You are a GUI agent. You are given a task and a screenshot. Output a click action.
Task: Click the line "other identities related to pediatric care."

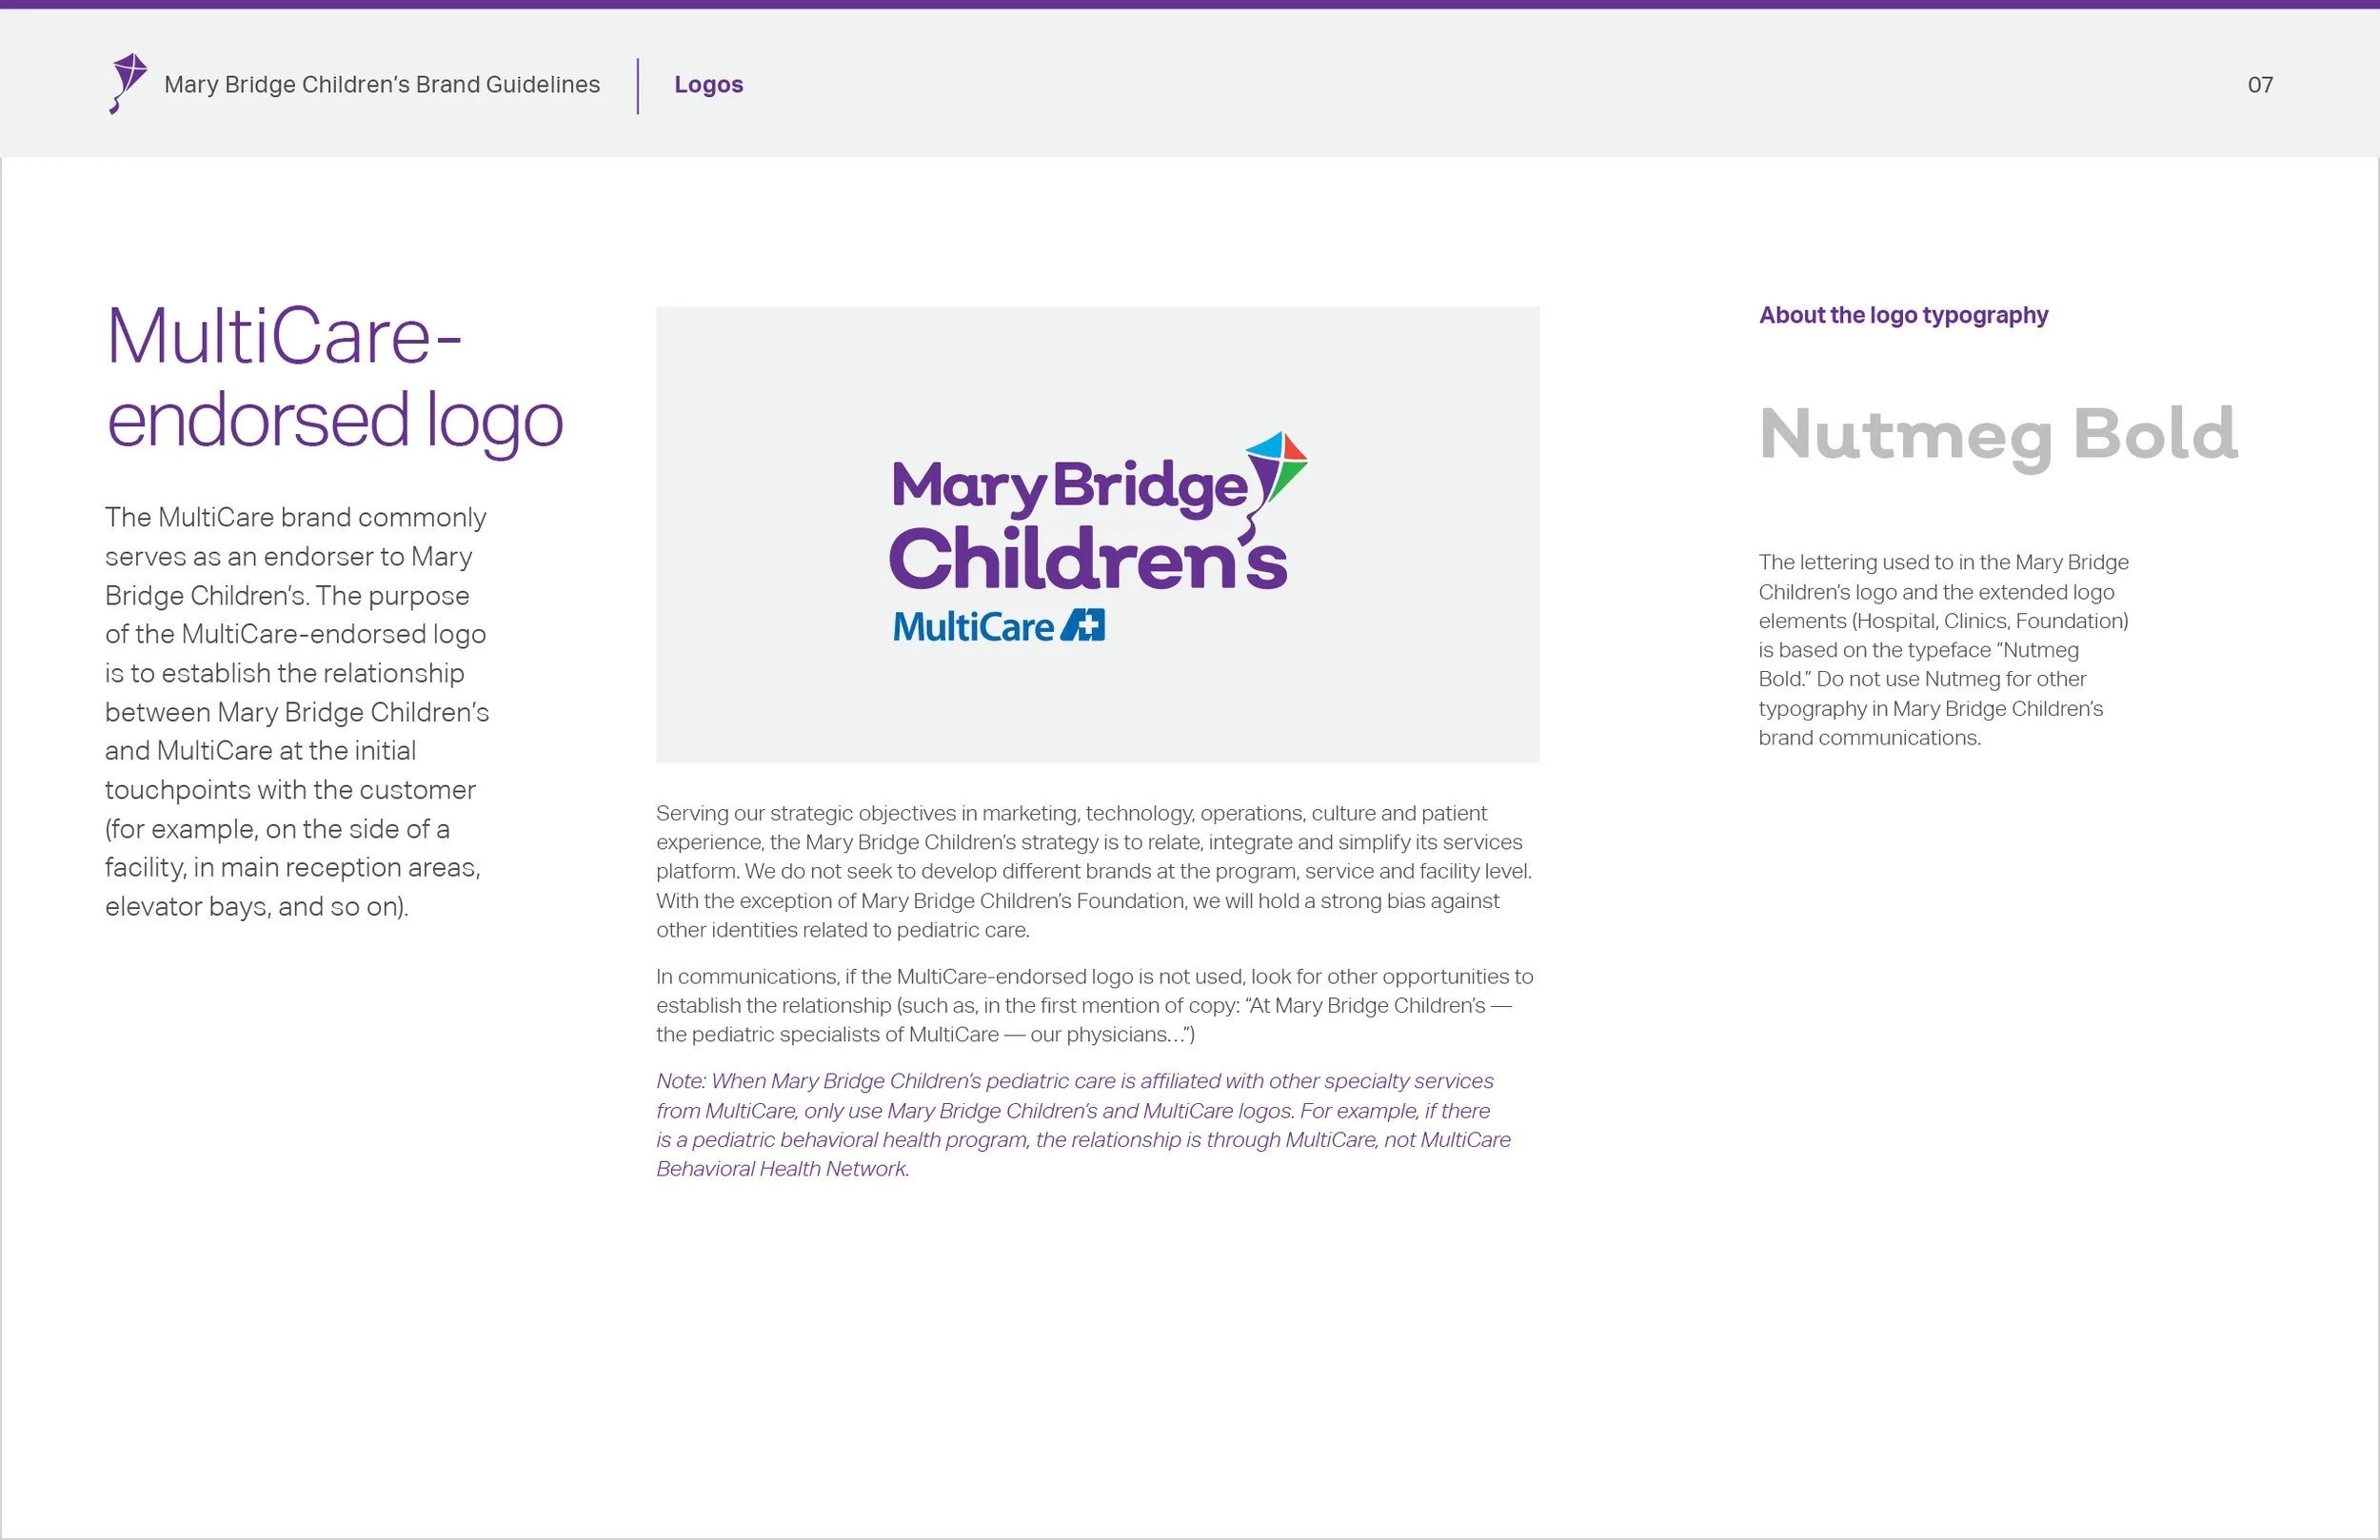tap(843, 930)
